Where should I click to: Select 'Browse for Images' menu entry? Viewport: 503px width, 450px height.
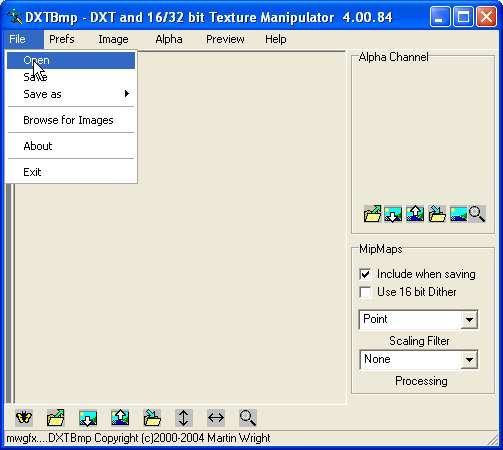[x=71, y=120]
